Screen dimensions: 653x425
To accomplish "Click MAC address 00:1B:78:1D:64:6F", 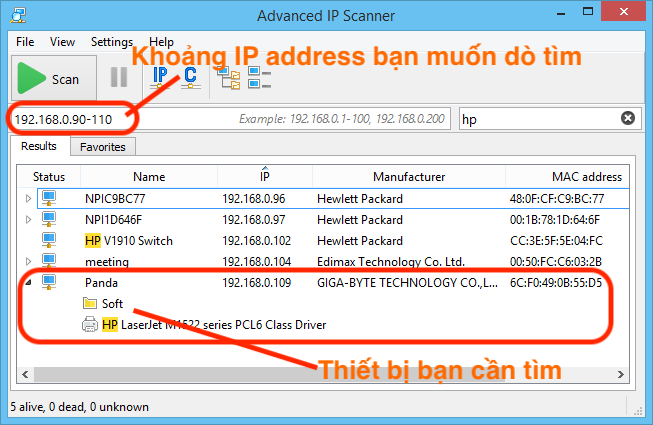I will (555, 219).
